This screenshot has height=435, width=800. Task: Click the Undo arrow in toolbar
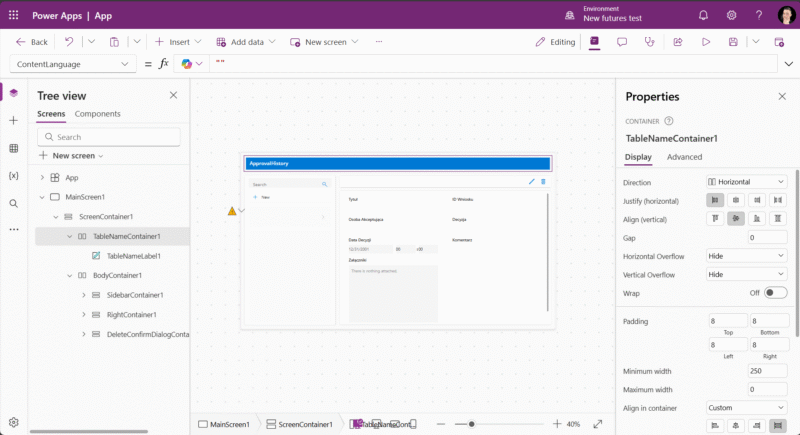(x=69, y=42)
